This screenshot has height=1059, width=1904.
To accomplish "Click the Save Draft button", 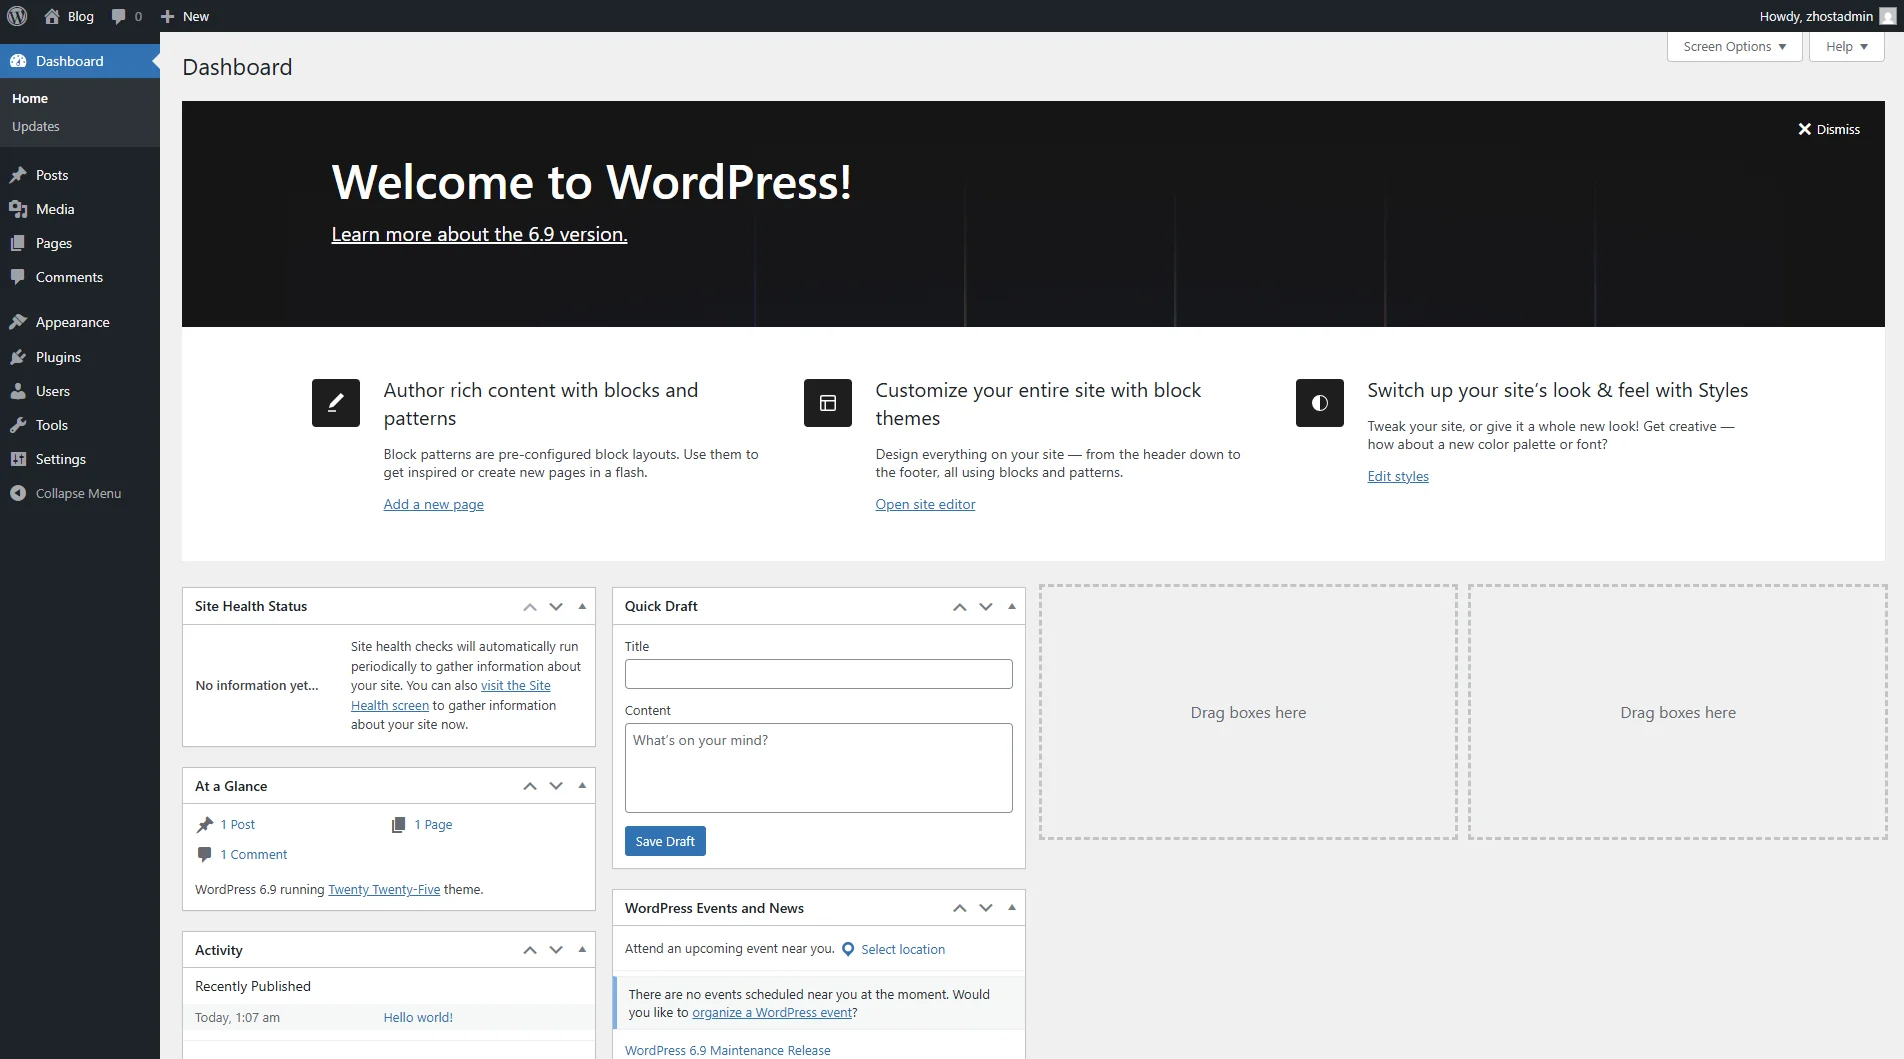I will point(665,841).
